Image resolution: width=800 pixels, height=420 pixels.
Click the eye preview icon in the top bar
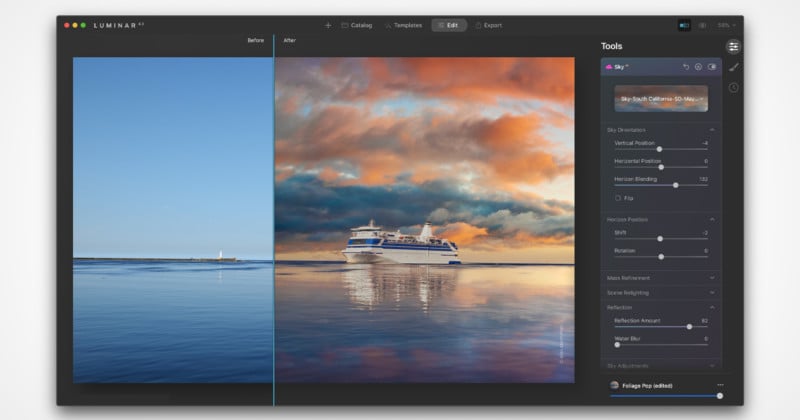[702, 25]
